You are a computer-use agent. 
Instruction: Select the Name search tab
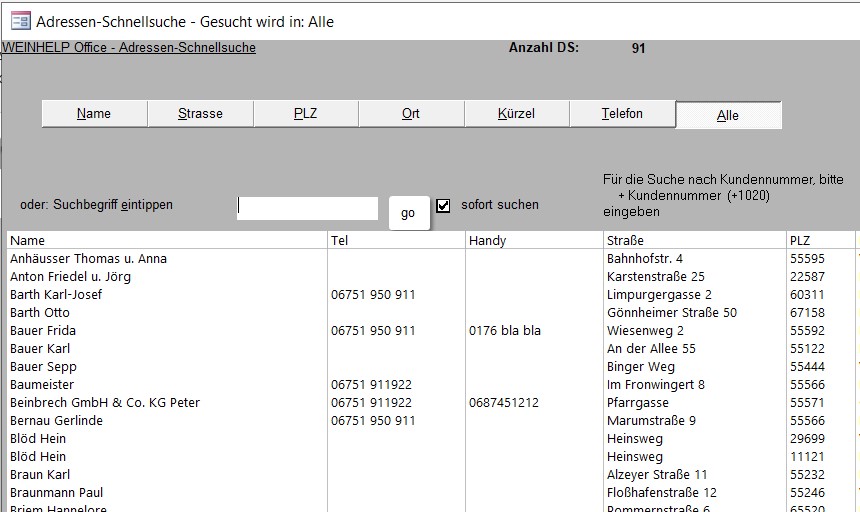(94, 114)
